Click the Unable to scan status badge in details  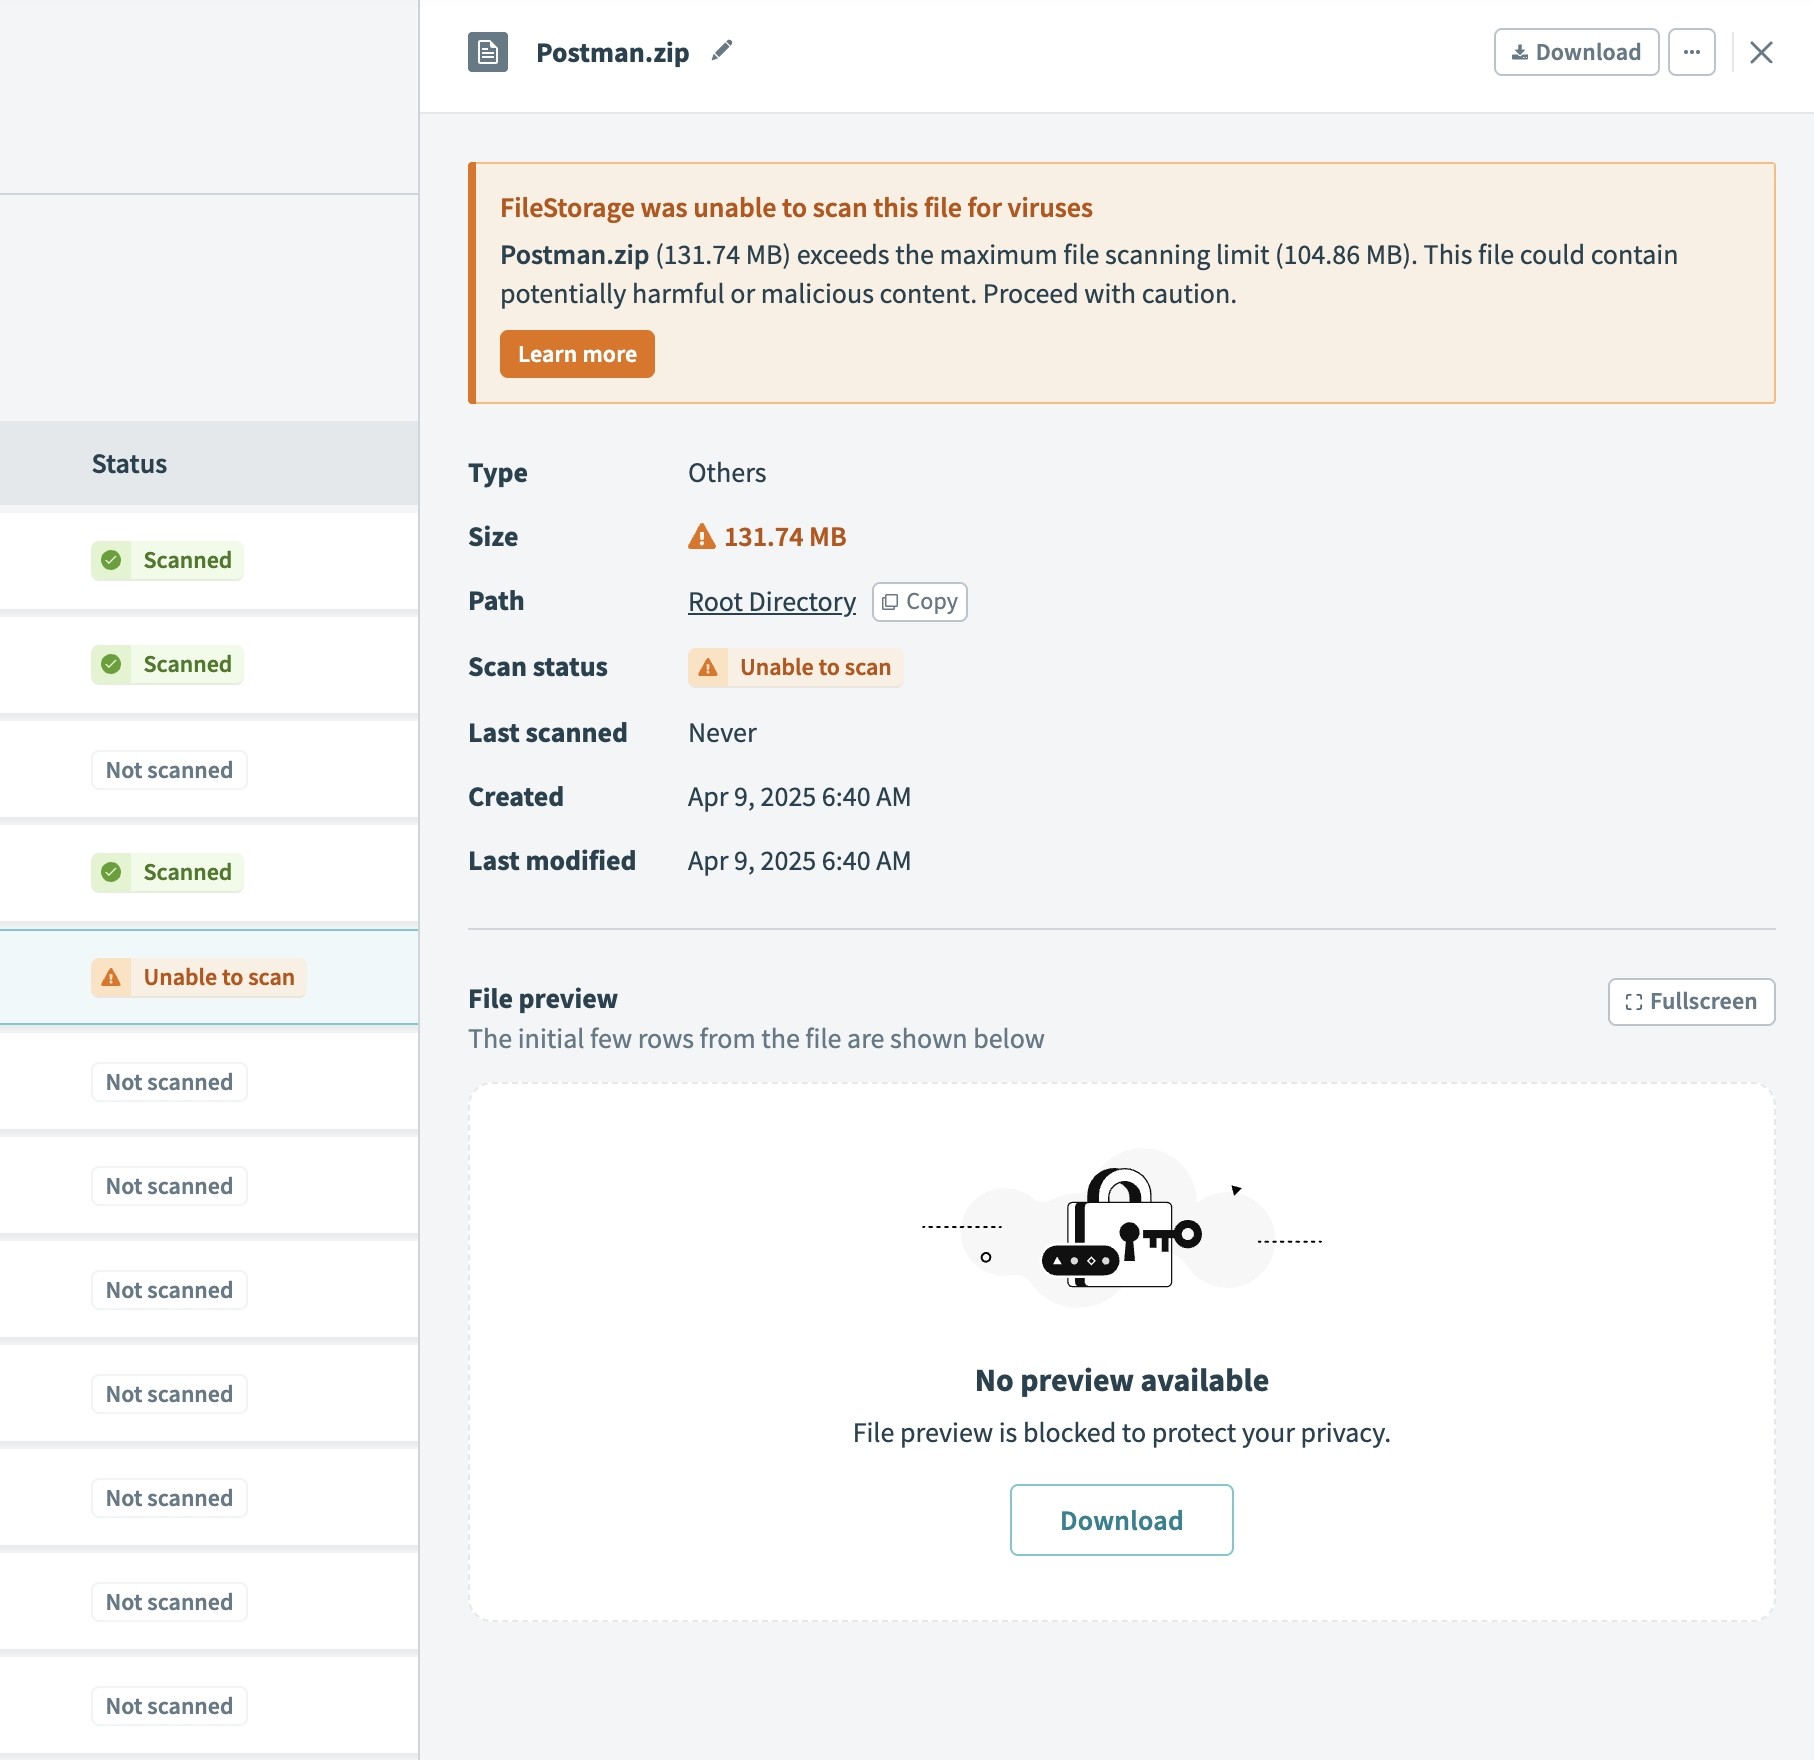(x=796, y=668)
